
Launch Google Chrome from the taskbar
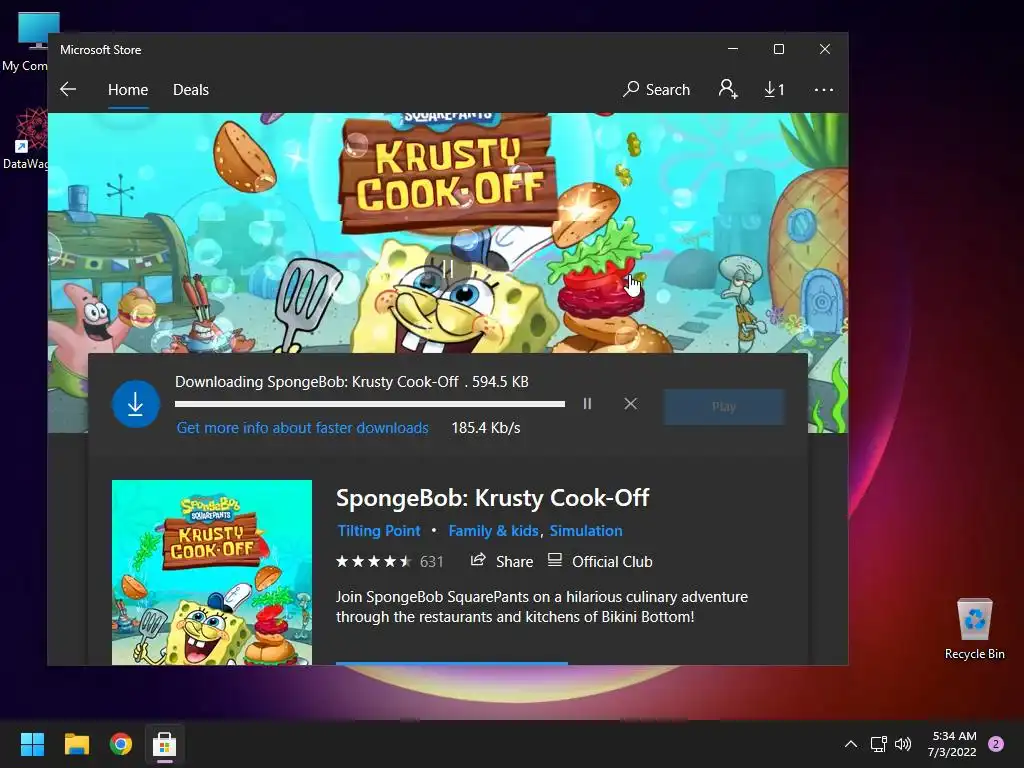tap(121, 744)
